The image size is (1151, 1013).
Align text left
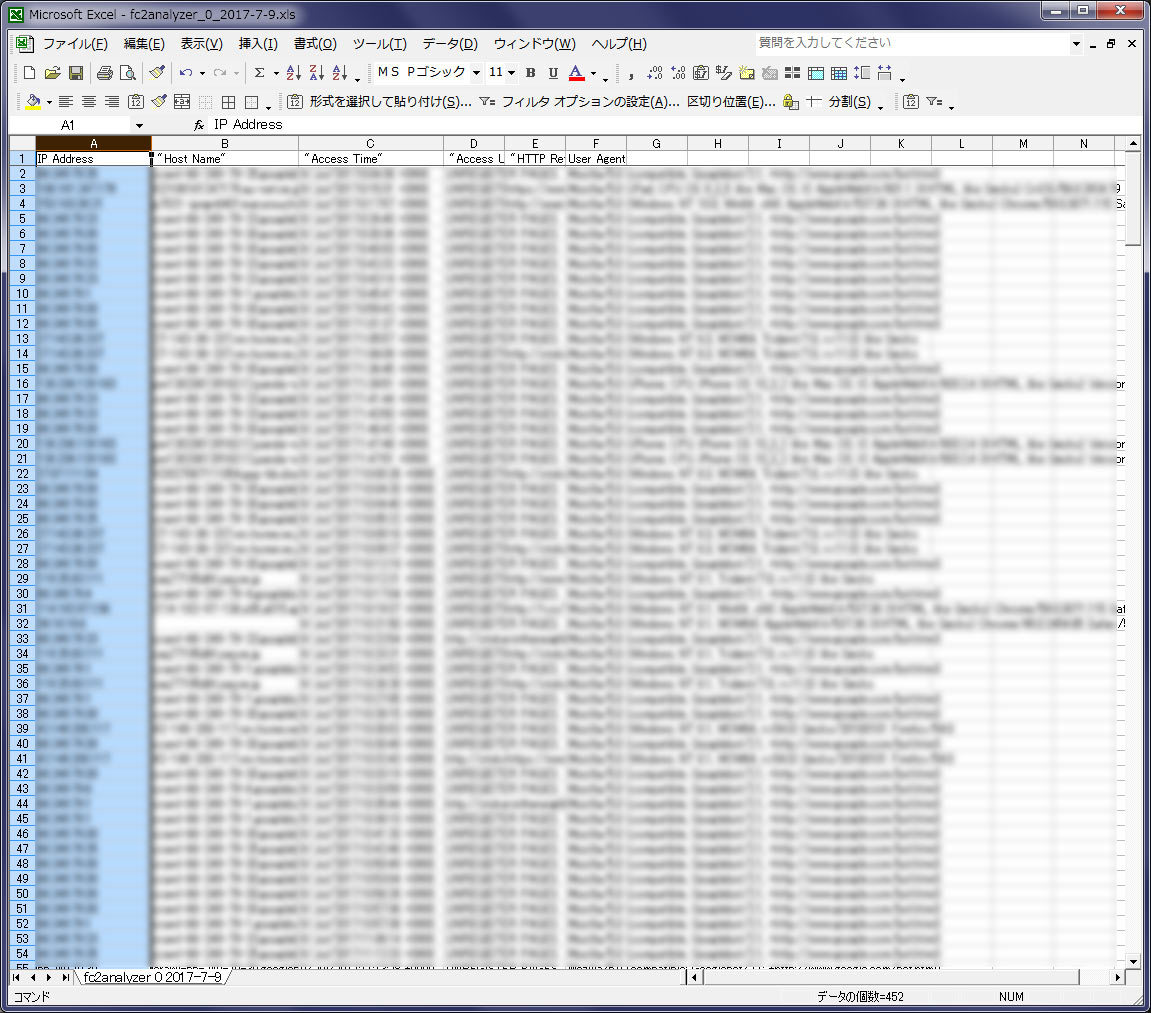click(x=66, y=102)
